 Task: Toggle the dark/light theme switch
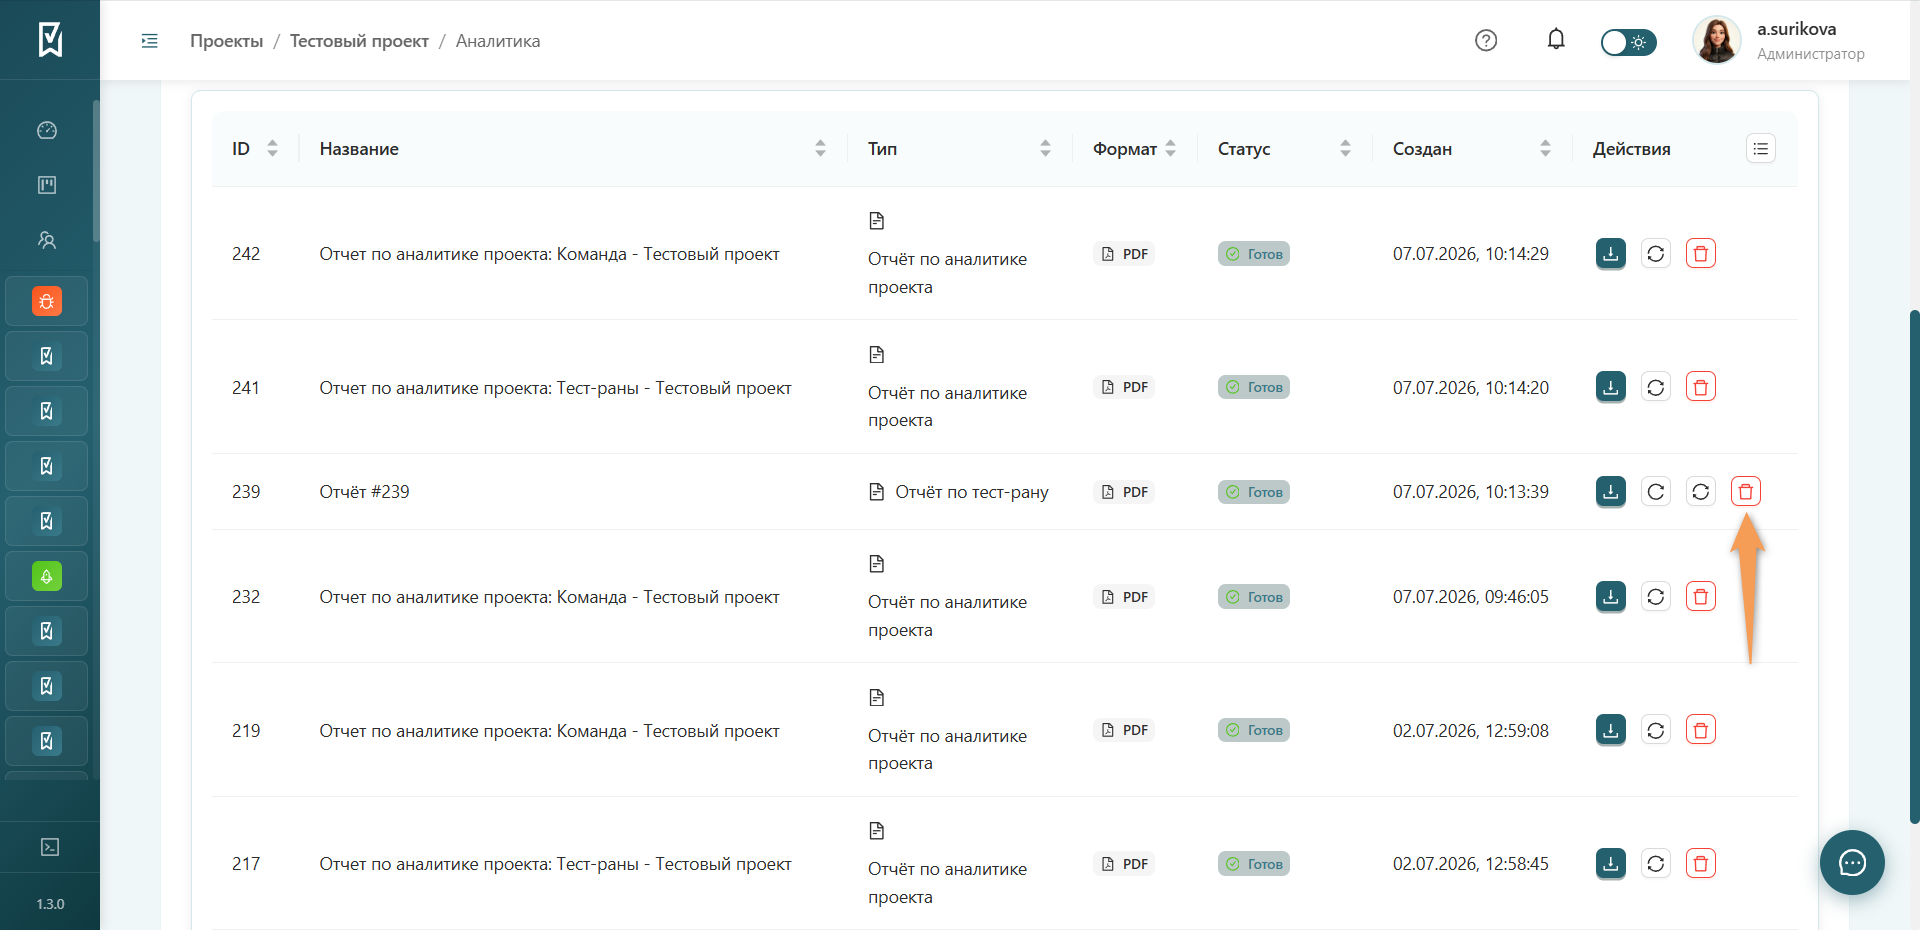[x=1628, y=42]
